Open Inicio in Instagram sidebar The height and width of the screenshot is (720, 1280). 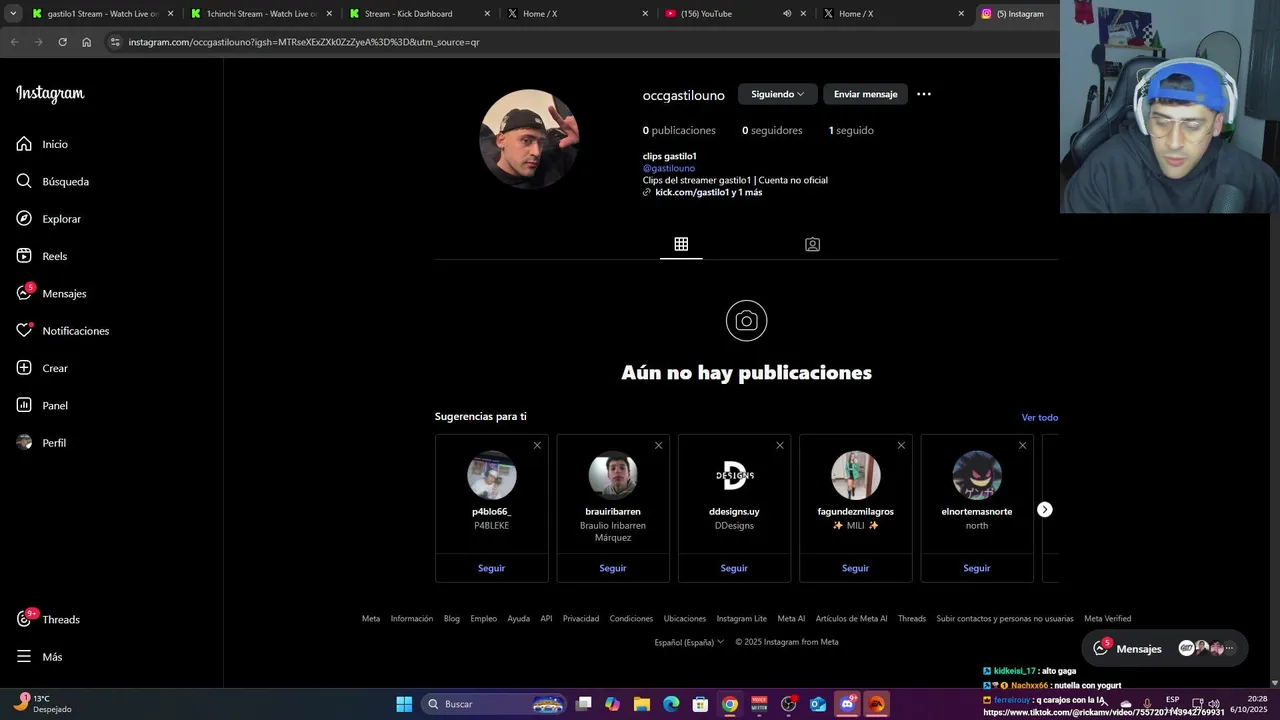[42, 144]
